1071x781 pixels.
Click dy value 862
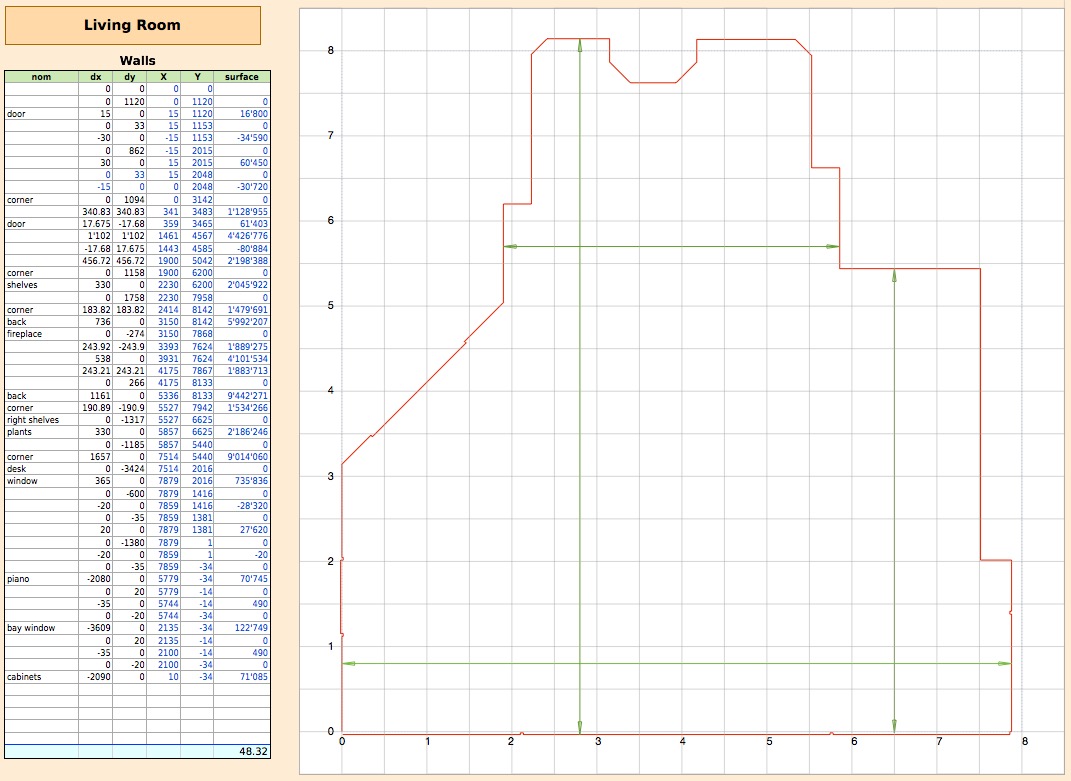tap(137, 150)
